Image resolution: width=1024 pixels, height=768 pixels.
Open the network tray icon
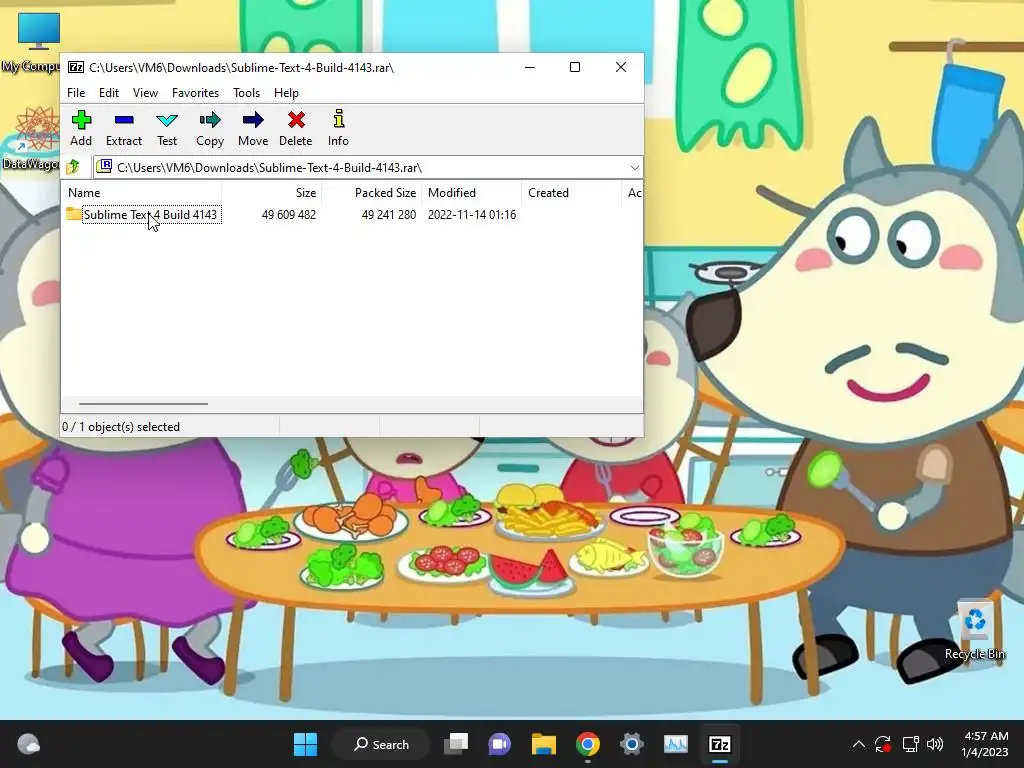pyautogui.click(x=910, y=744)
